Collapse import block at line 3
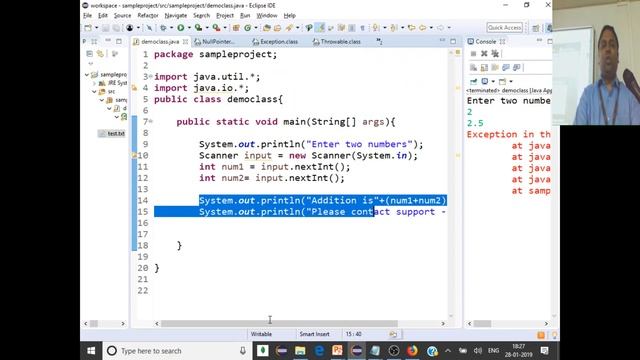 (x=151, y=77)
